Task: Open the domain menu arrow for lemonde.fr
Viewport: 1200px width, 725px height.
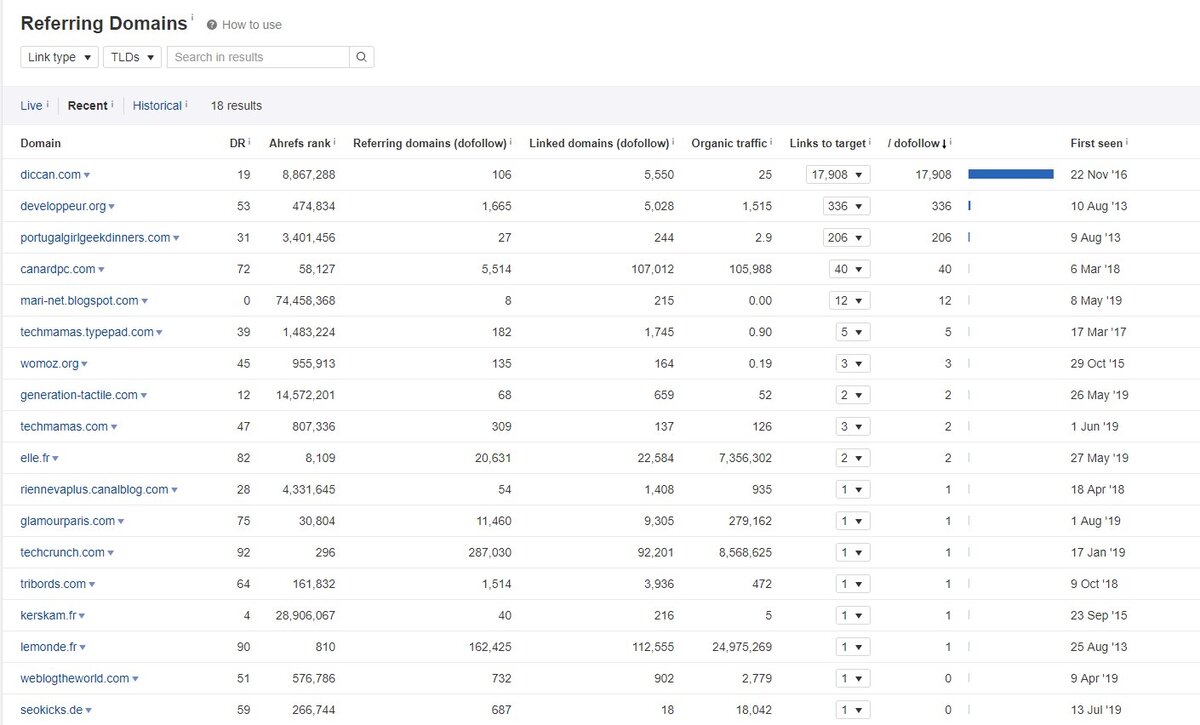Action: 83,648
